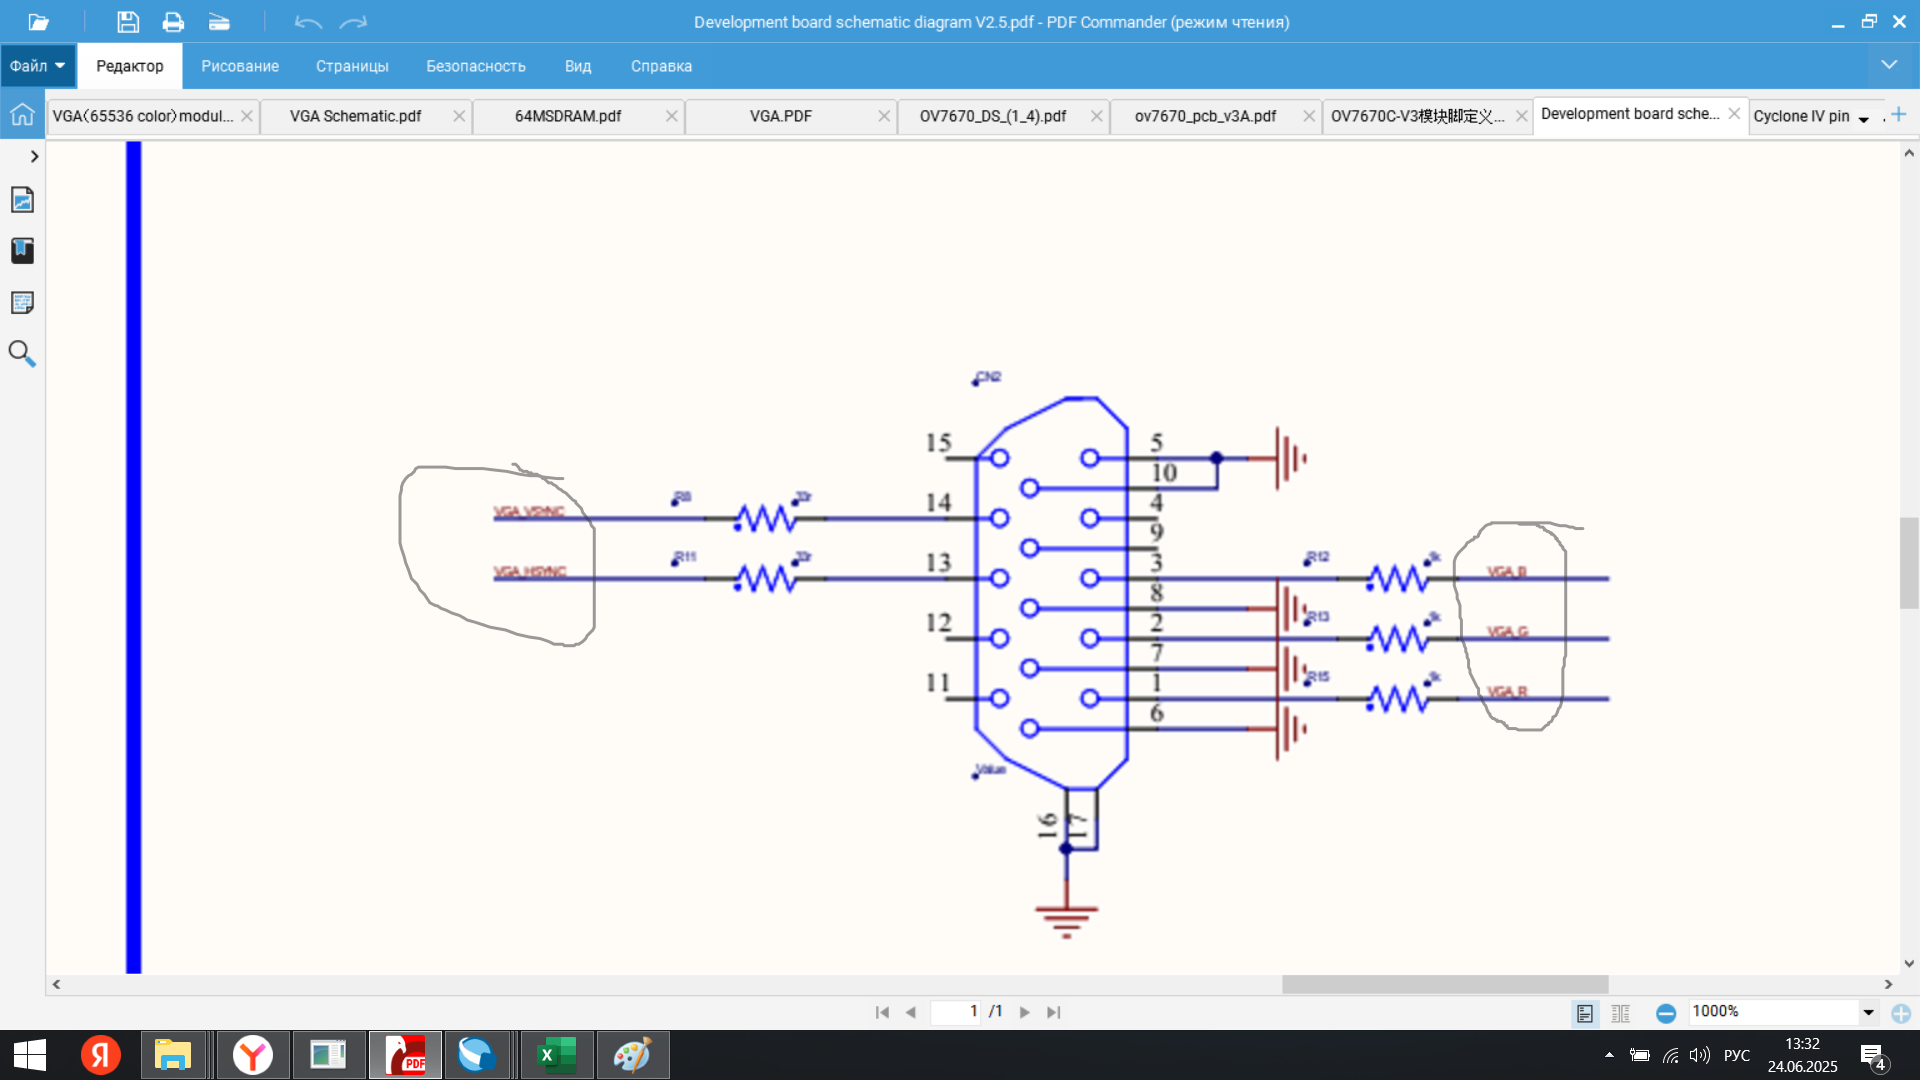Click the Save icon in title bar

click(128, 22)
